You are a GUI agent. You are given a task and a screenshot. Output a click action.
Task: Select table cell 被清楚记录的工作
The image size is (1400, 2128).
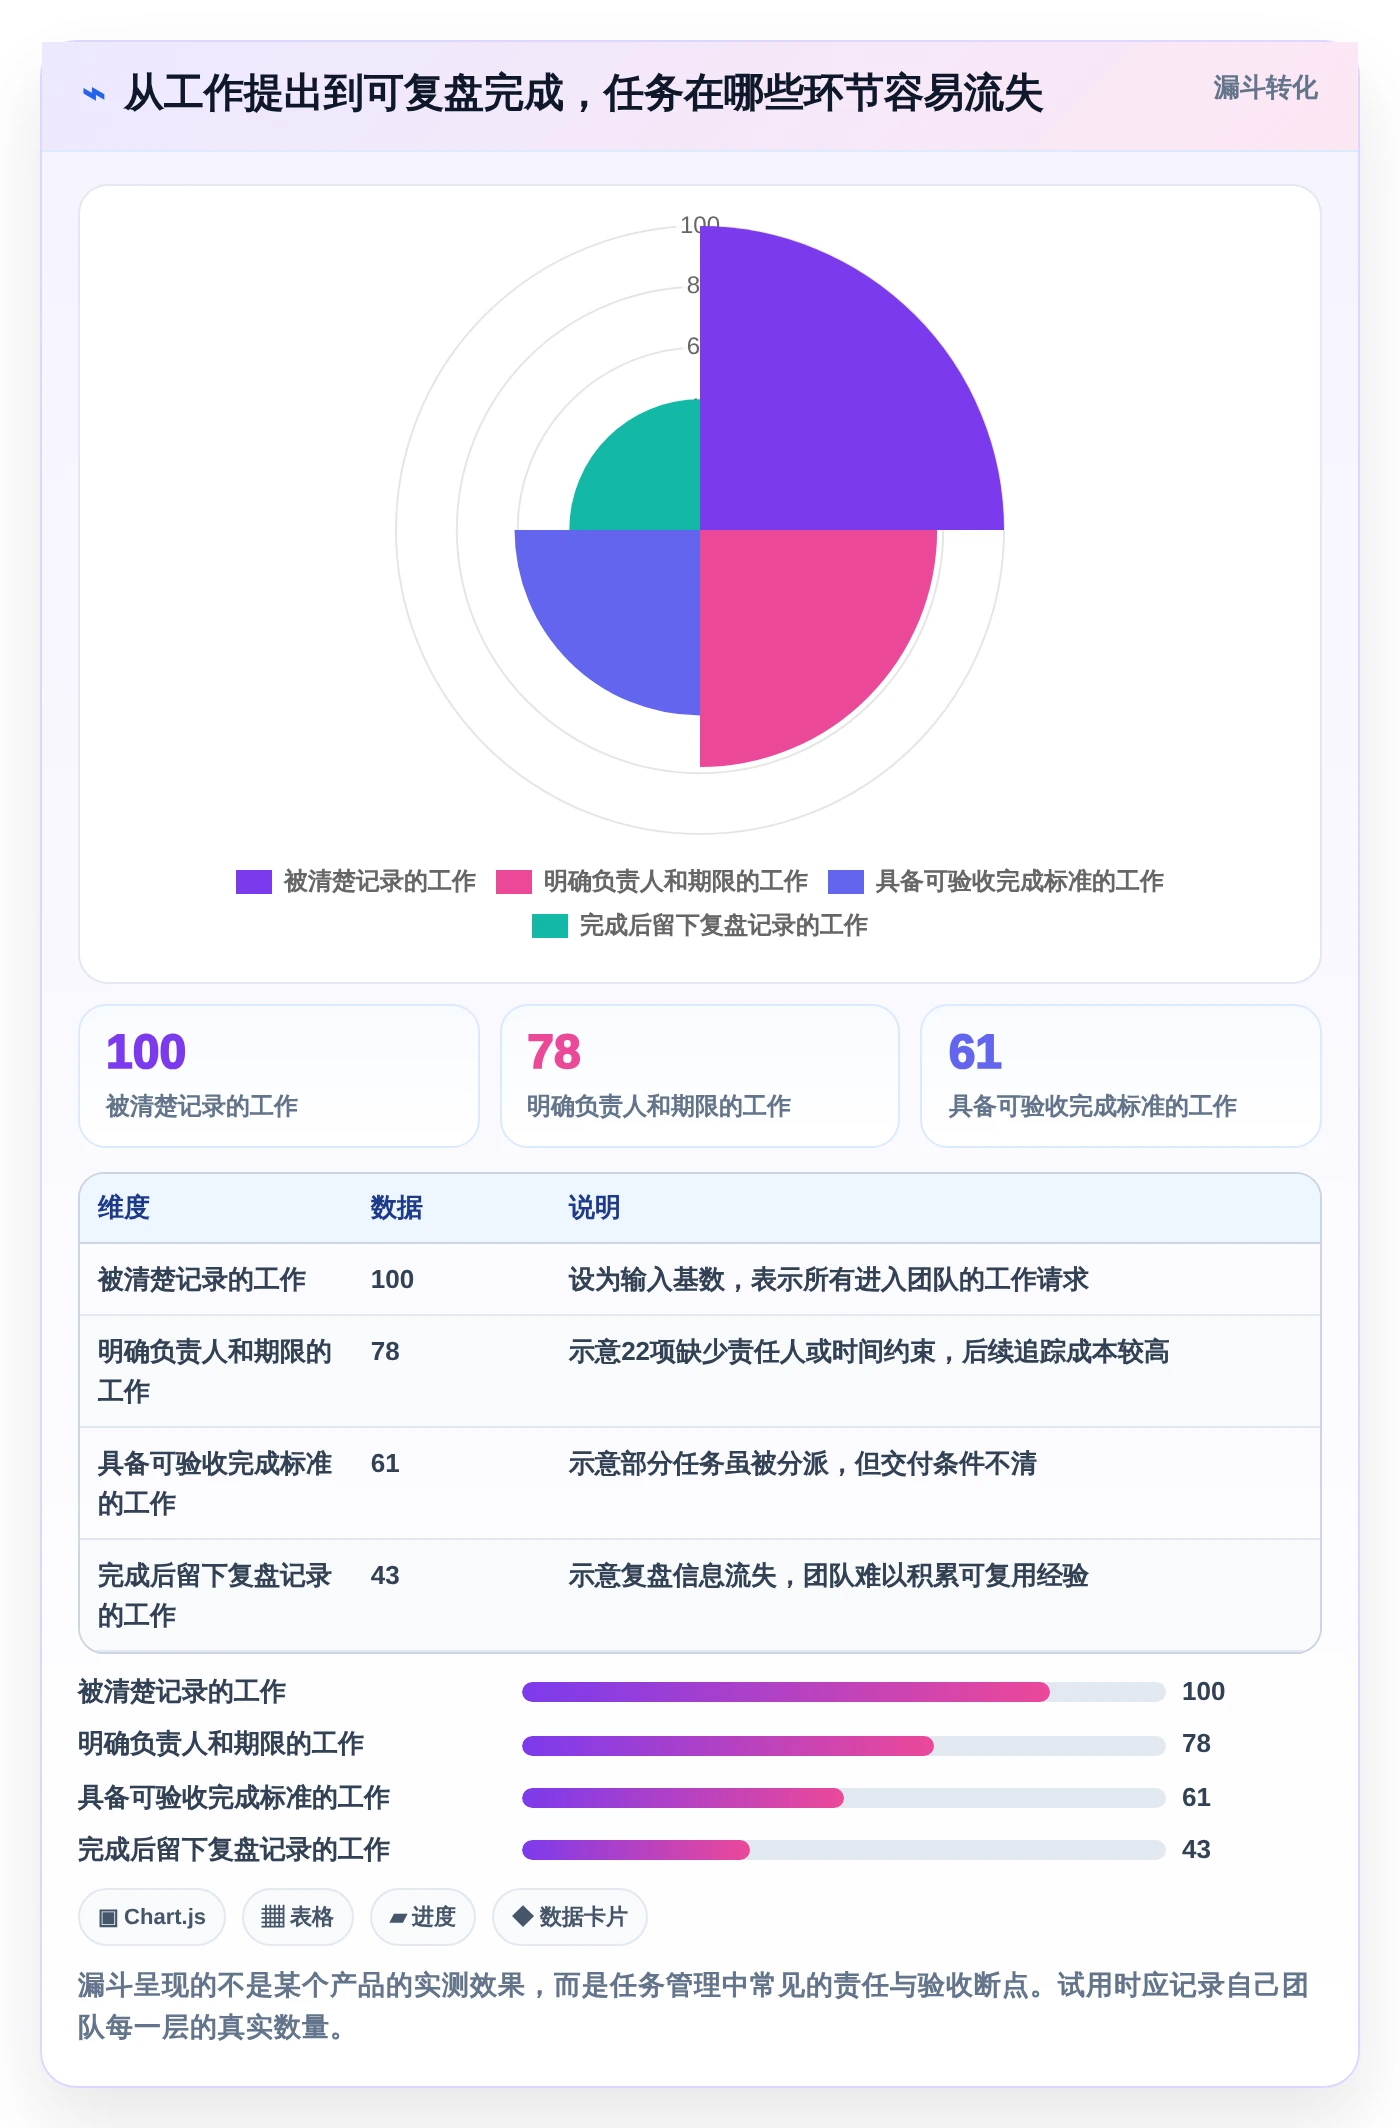pos(202,1280)
